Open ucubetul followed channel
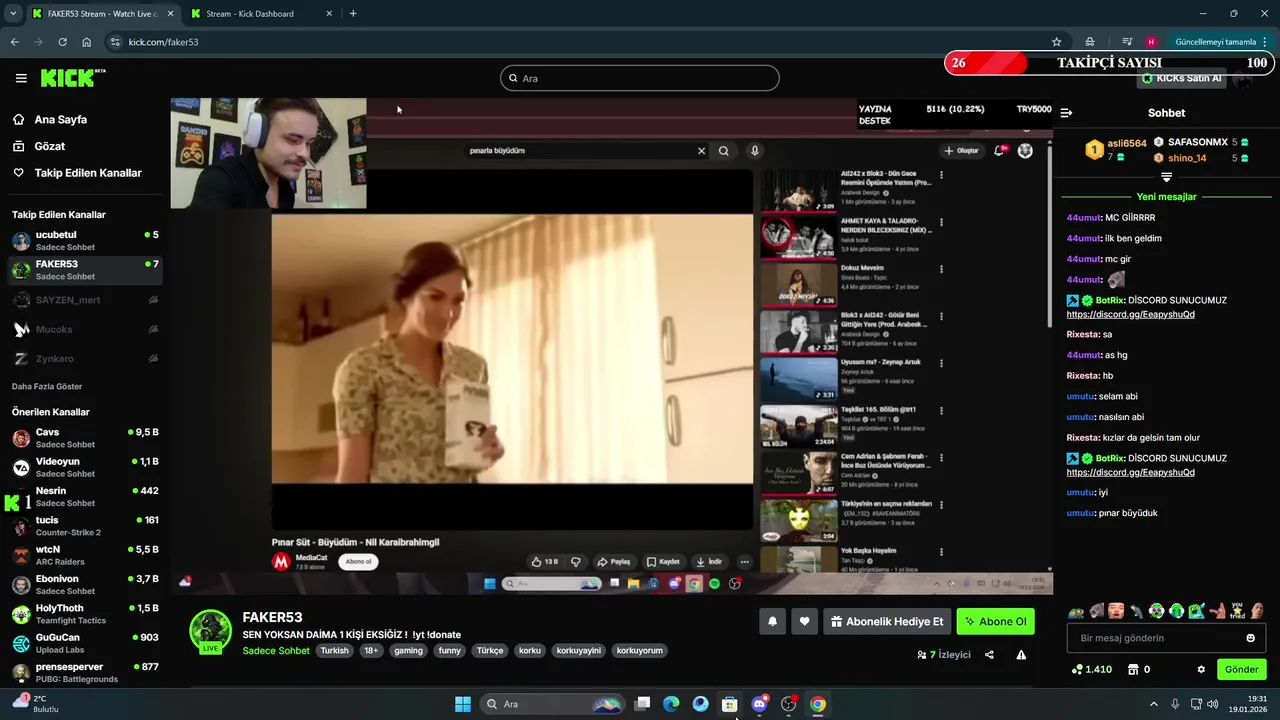1280x720 pixels. pos(85,240)
